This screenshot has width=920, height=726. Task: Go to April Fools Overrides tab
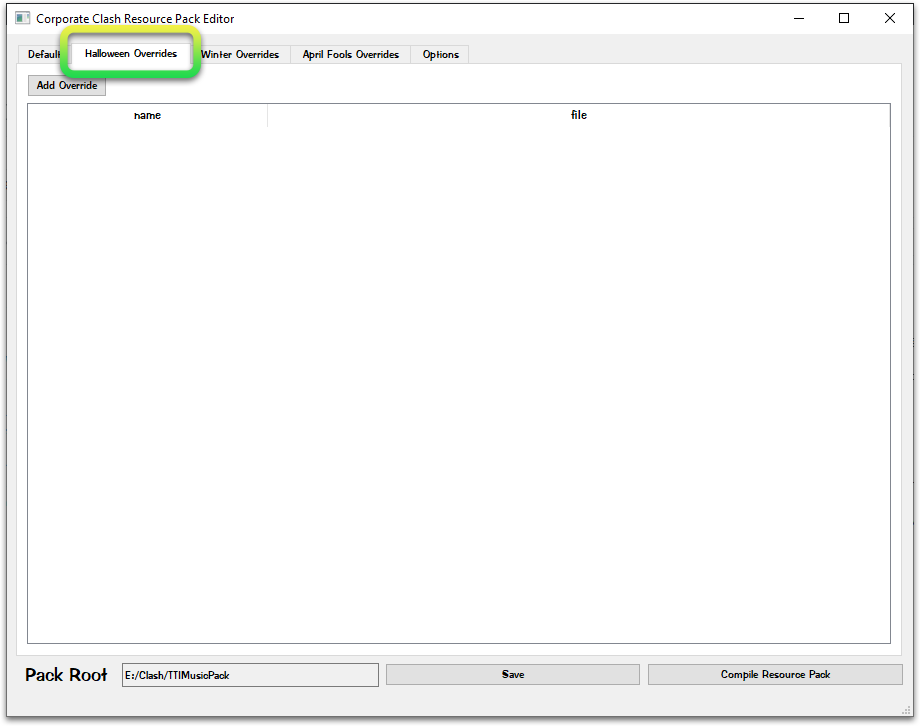point(350,55)
